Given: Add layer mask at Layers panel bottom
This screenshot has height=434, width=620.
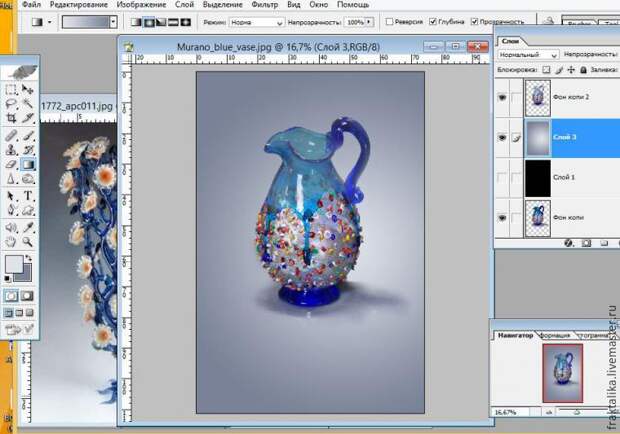Looking at the screenshot, I should (586, 243).
